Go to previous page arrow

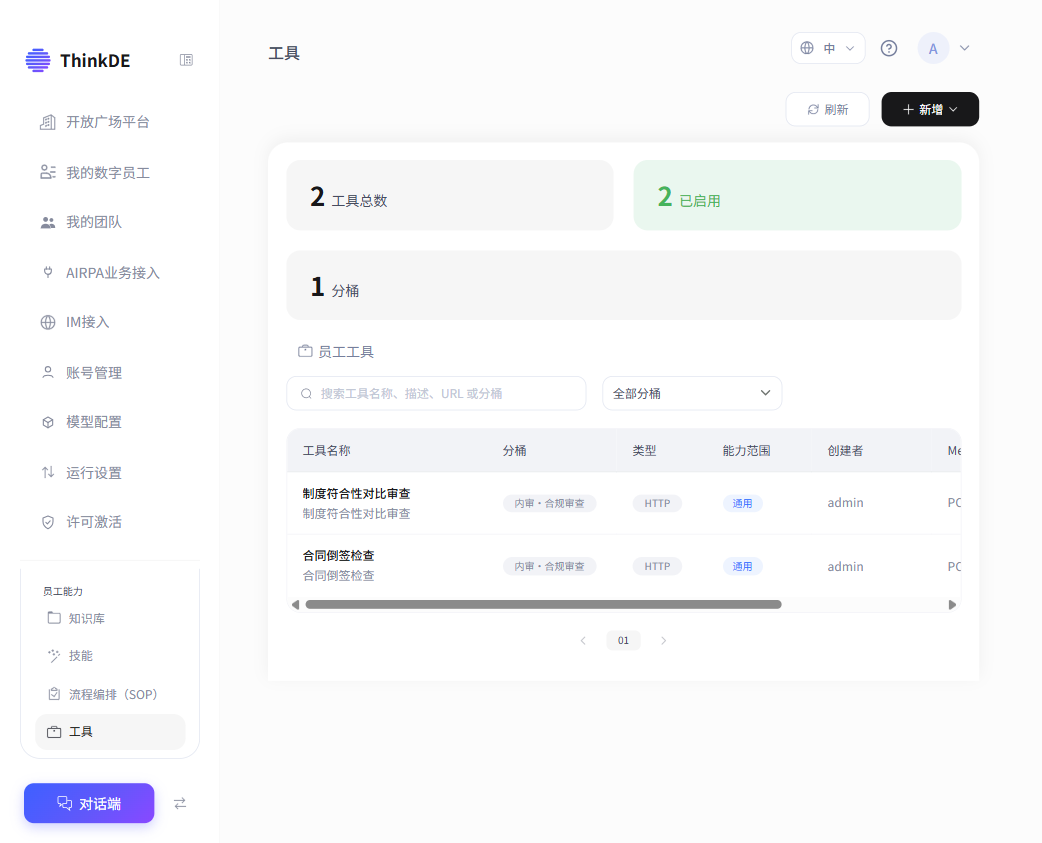[583, 640]
